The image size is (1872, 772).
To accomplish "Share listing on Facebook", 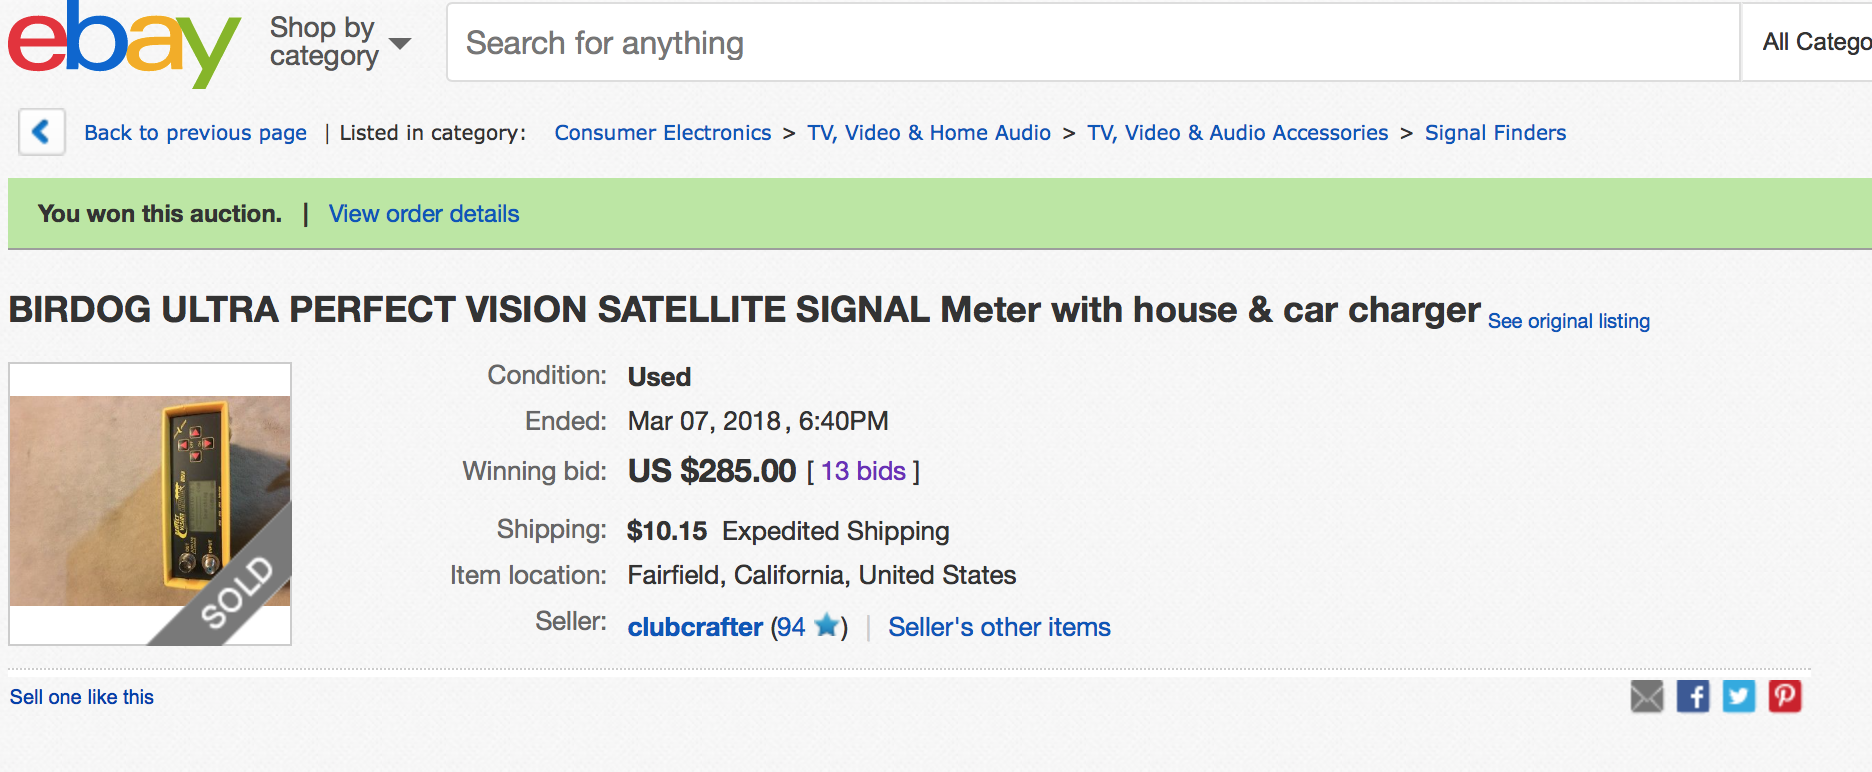I will (x=1692, y=696).
